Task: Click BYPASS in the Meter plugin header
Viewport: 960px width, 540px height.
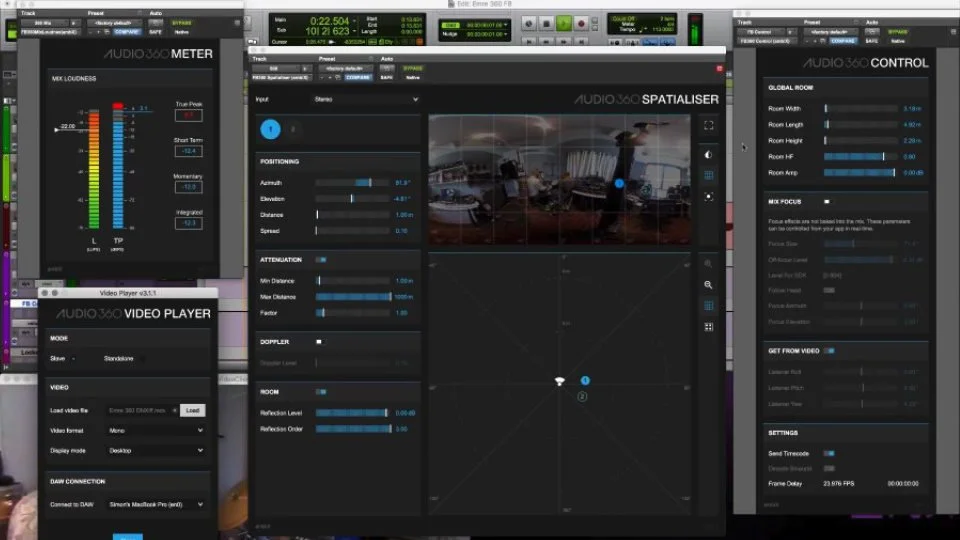Action: [181, 23]
